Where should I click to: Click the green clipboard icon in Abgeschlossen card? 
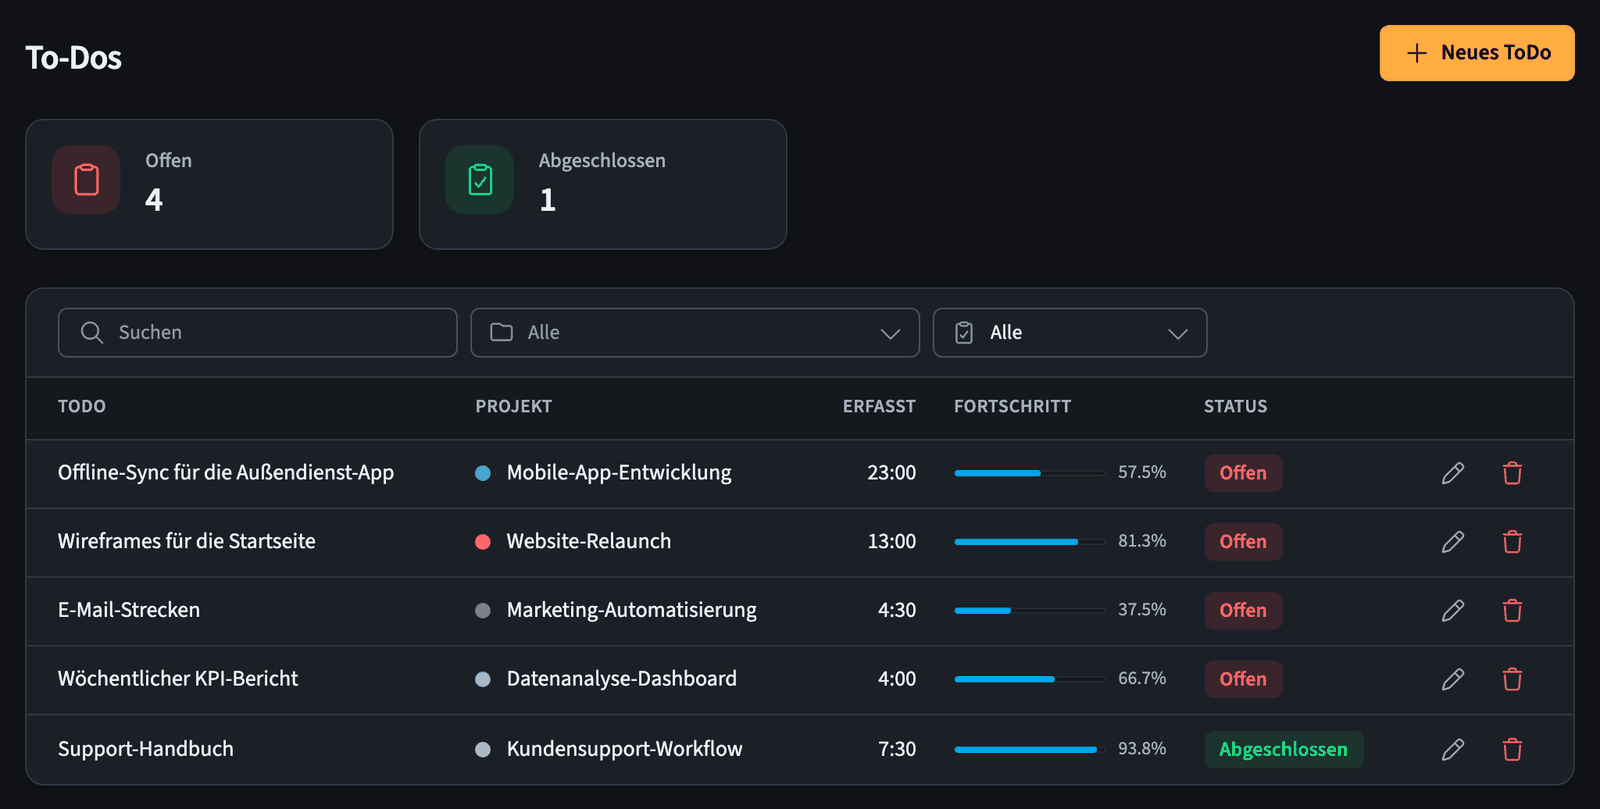[480, 180]
